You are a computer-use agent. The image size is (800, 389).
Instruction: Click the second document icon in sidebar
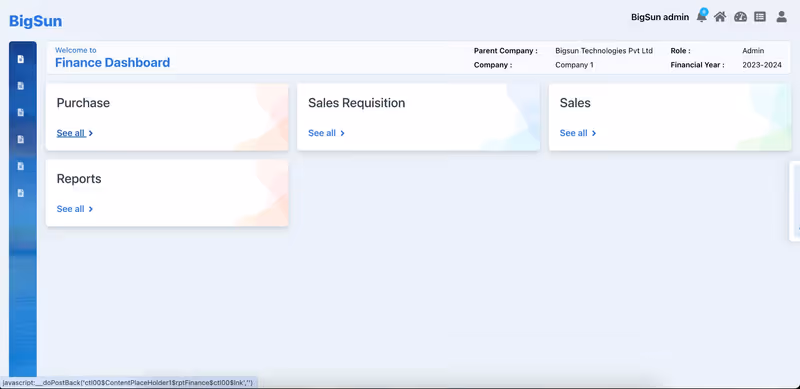click(21, 86)
